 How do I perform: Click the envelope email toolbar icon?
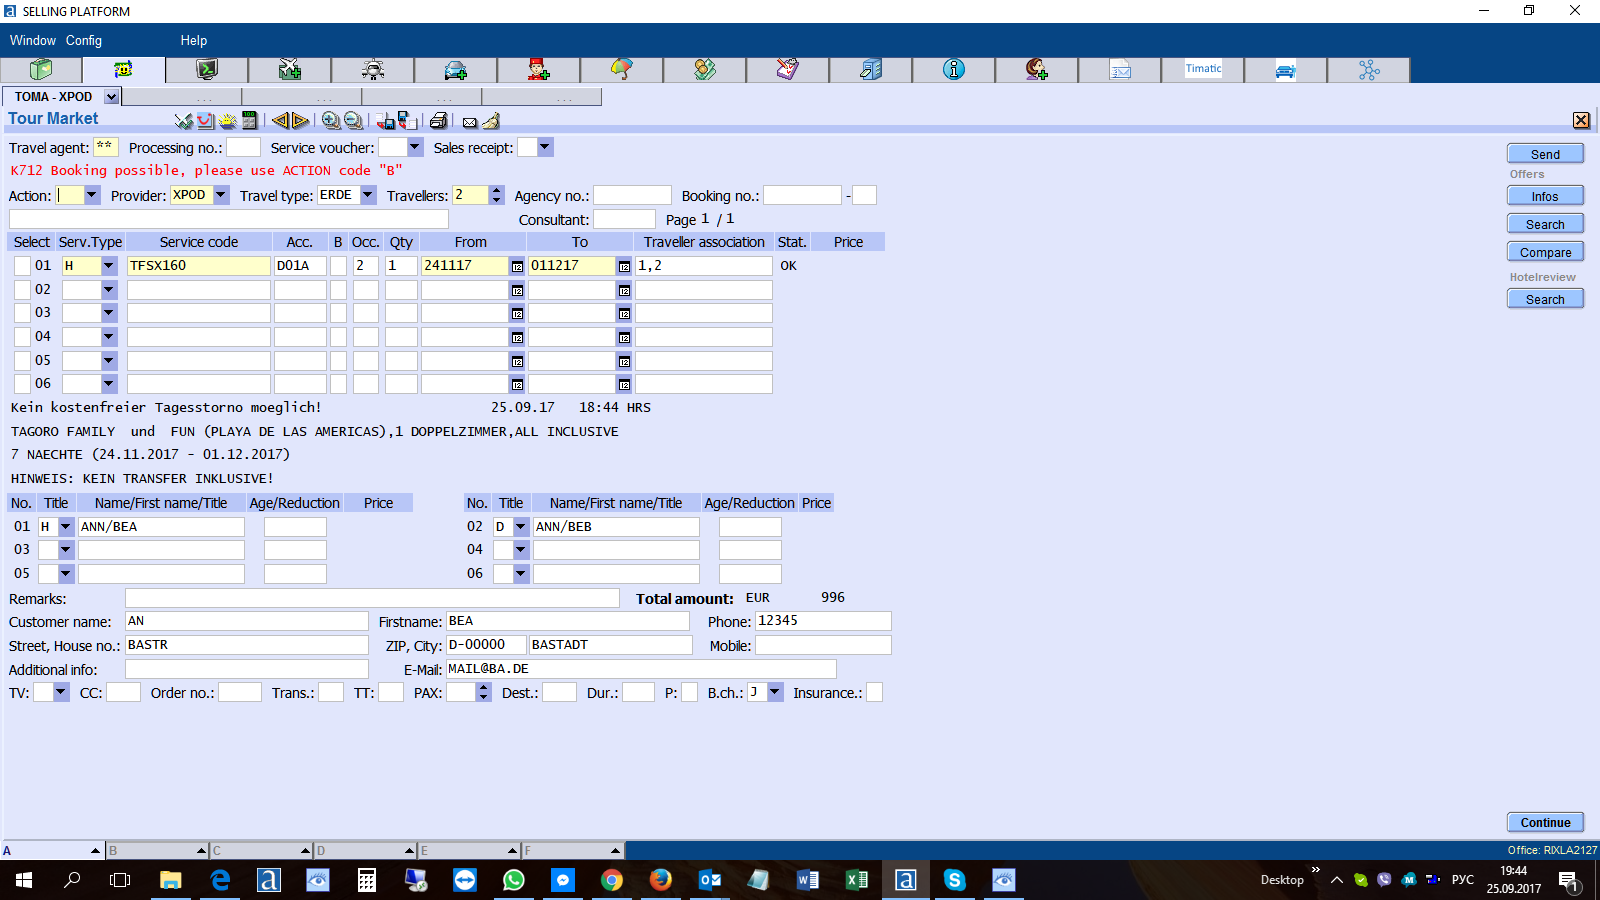(x=470, y=122)
